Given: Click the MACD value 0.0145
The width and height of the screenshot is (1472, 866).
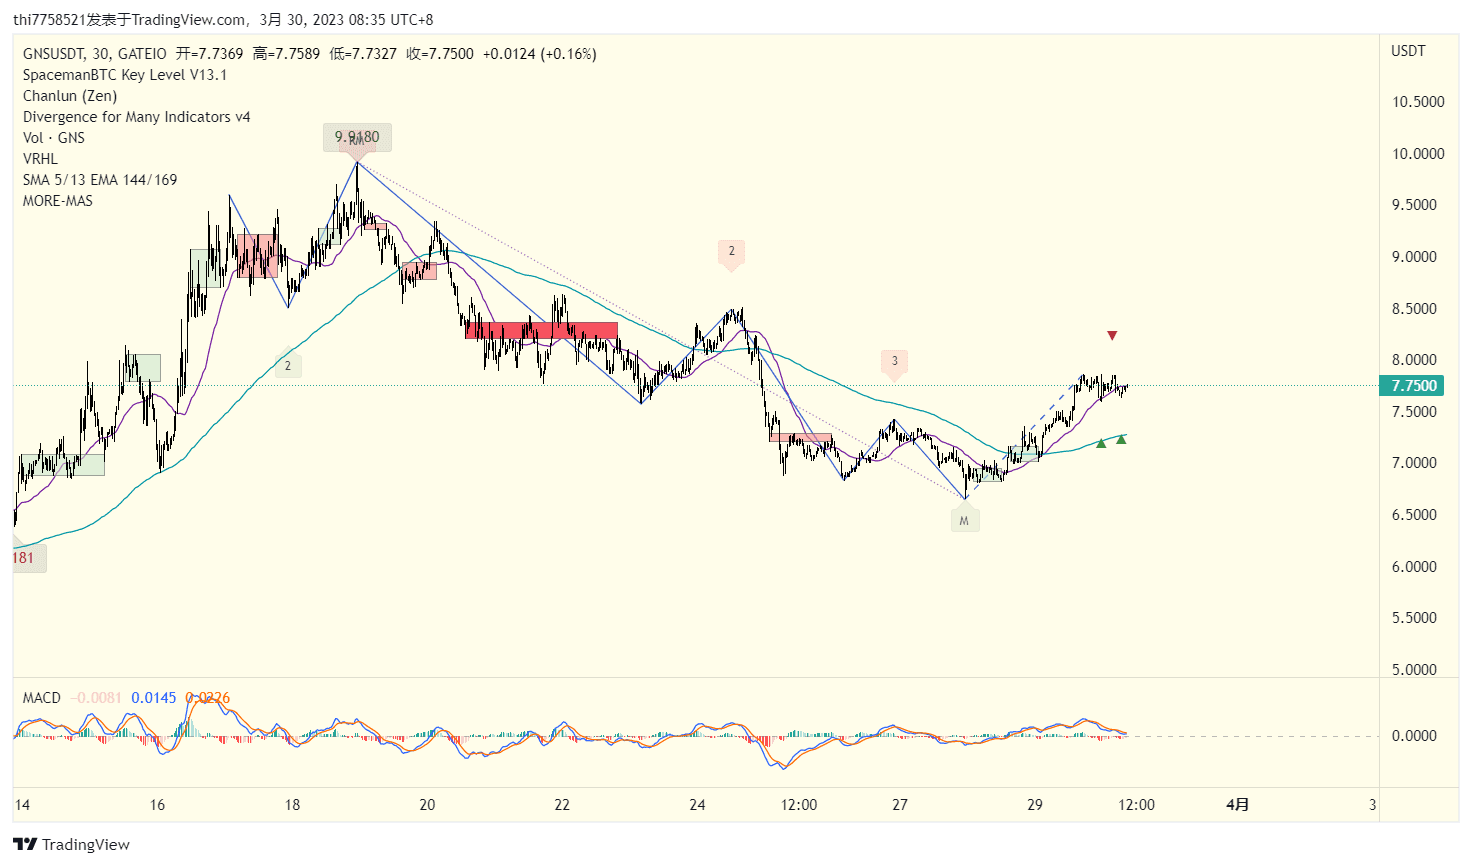Looking at the screenshot, I should 154,698.
